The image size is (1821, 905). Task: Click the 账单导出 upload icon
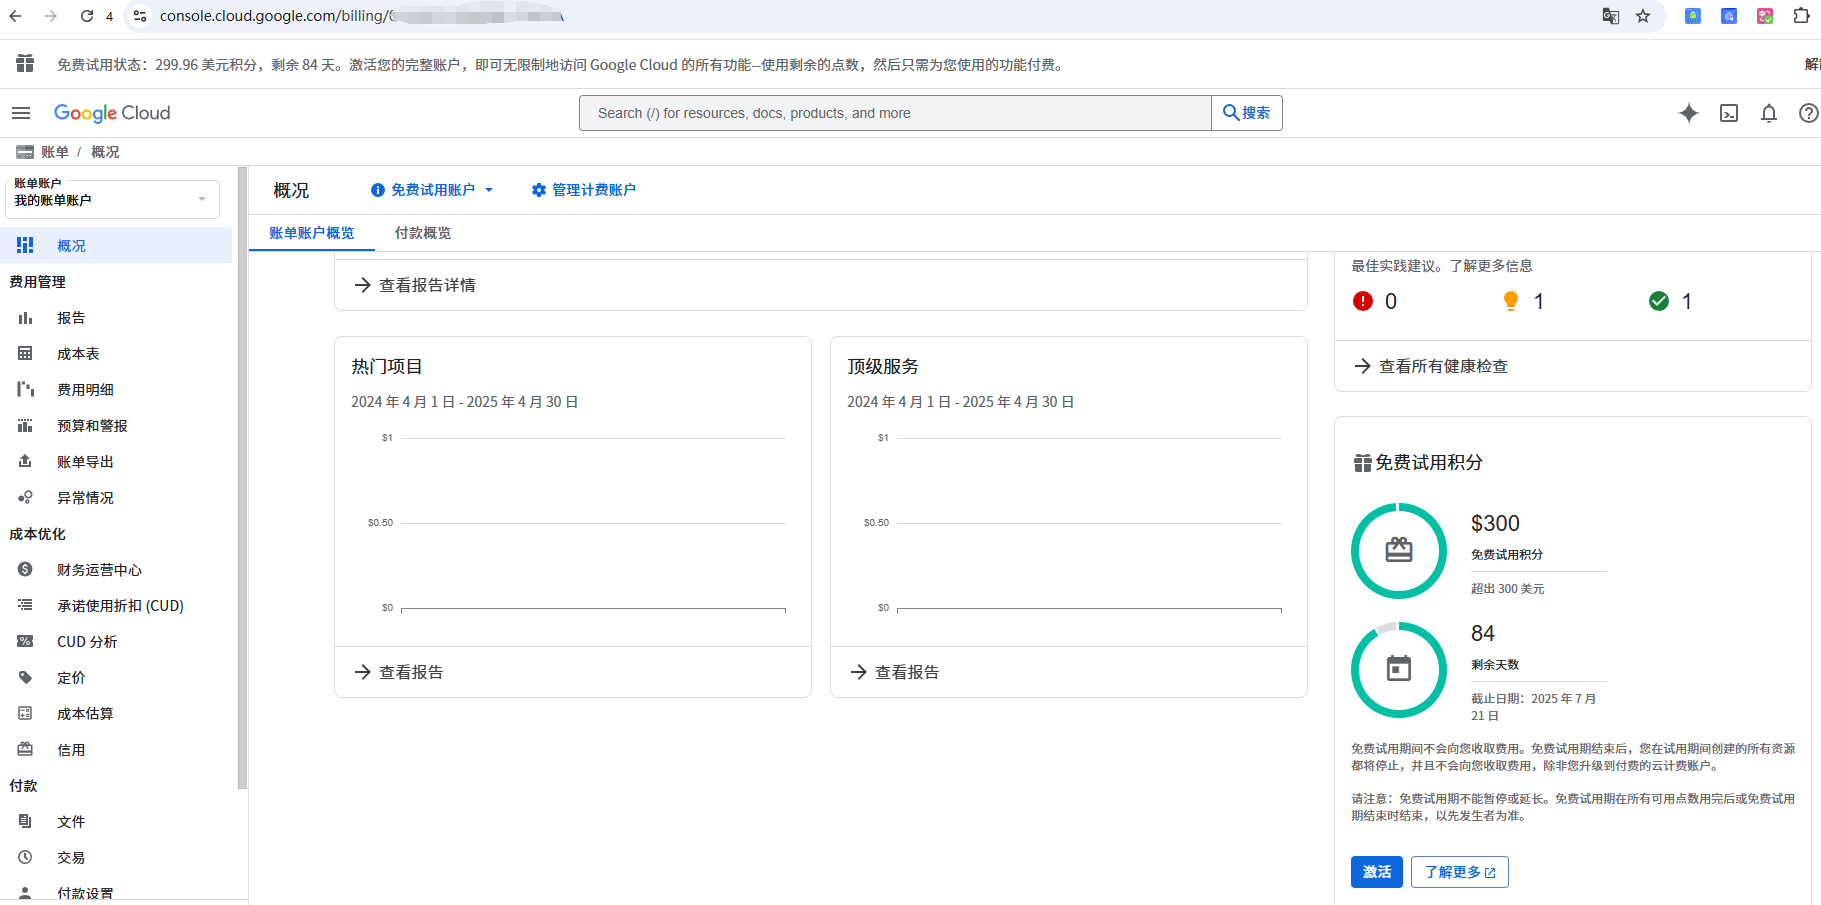click(25, 461)
